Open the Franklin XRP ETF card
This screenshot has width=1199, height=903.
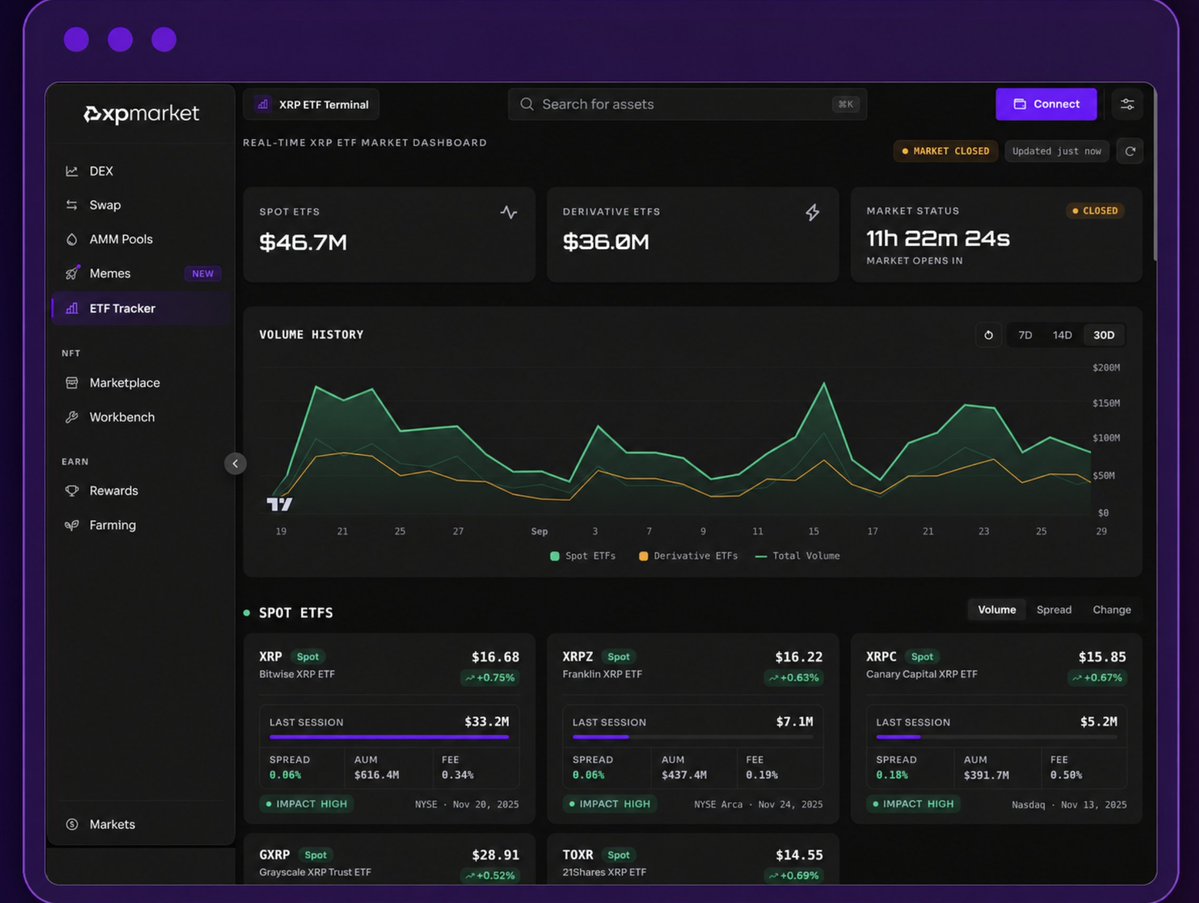coord(693,728)
